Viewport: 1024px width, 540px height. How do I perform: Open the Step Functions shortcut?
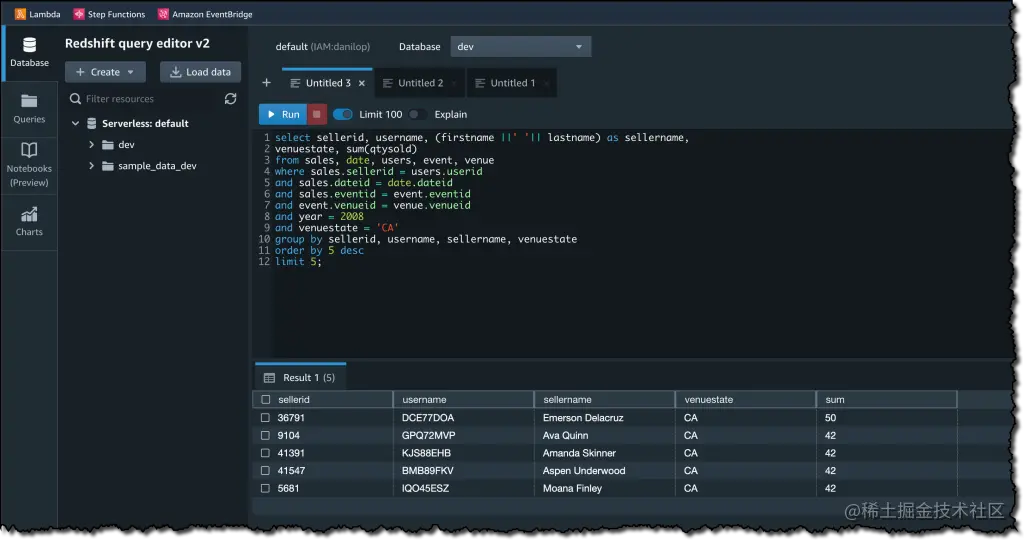click(109, 14)
